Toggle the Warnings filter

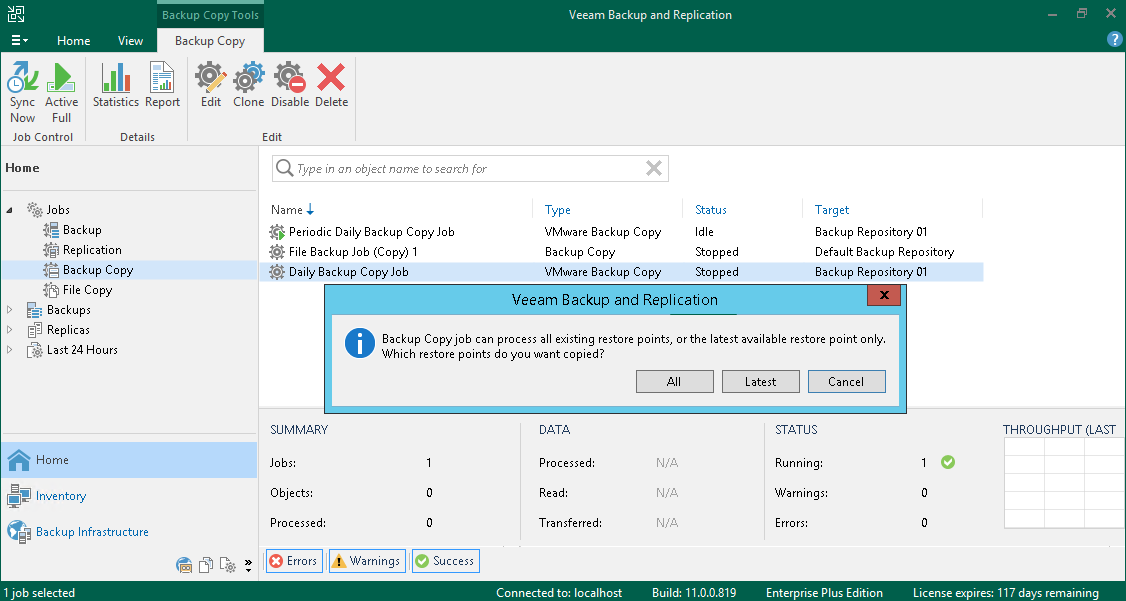click(x=368, y=561)
